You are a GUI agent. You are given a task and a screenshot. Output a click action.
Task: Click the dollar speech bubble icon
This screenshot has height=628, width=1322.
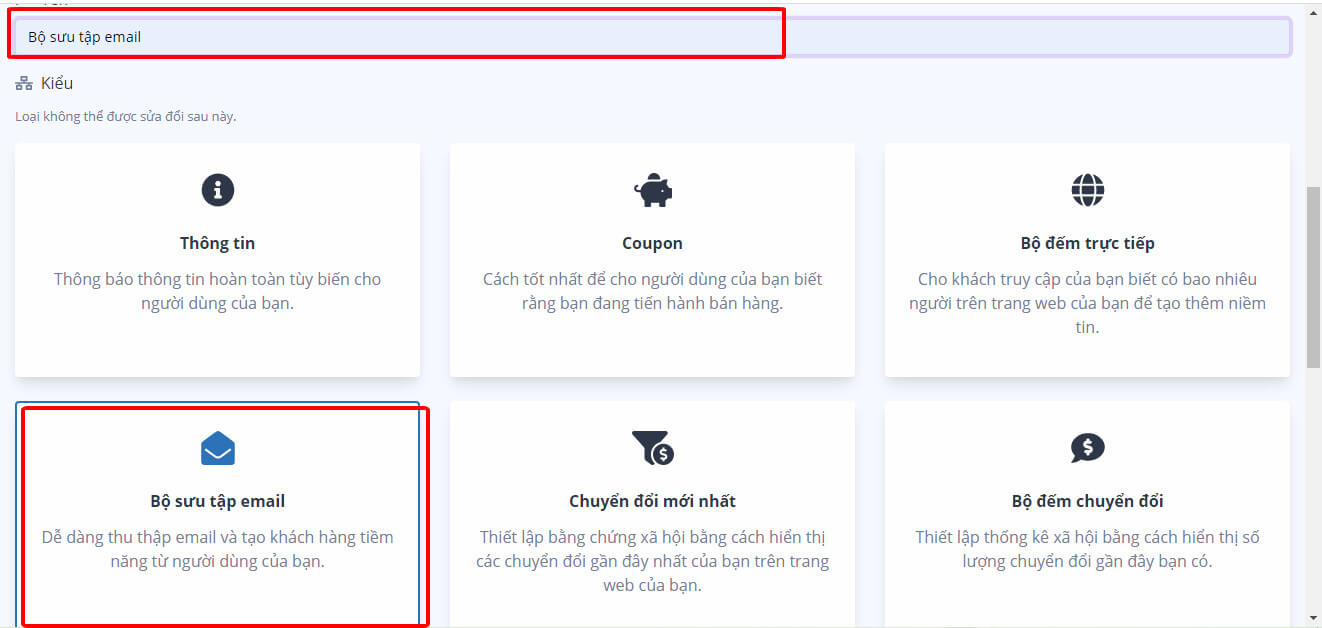[1087, 447]
